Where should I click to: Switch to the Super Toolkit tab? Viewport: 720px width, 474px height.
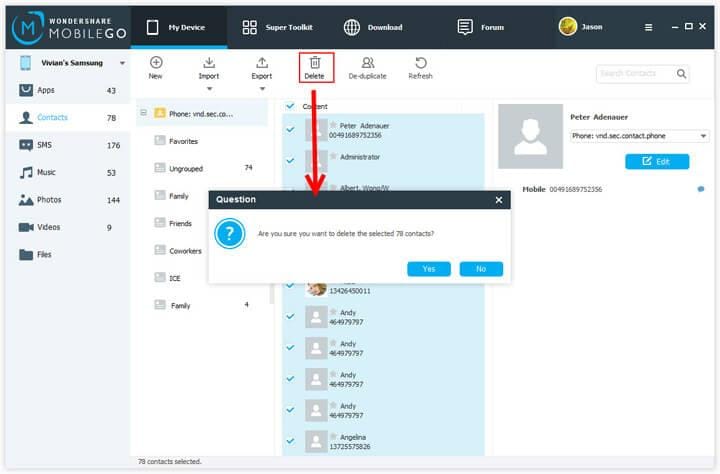click(x=277, y=27)
